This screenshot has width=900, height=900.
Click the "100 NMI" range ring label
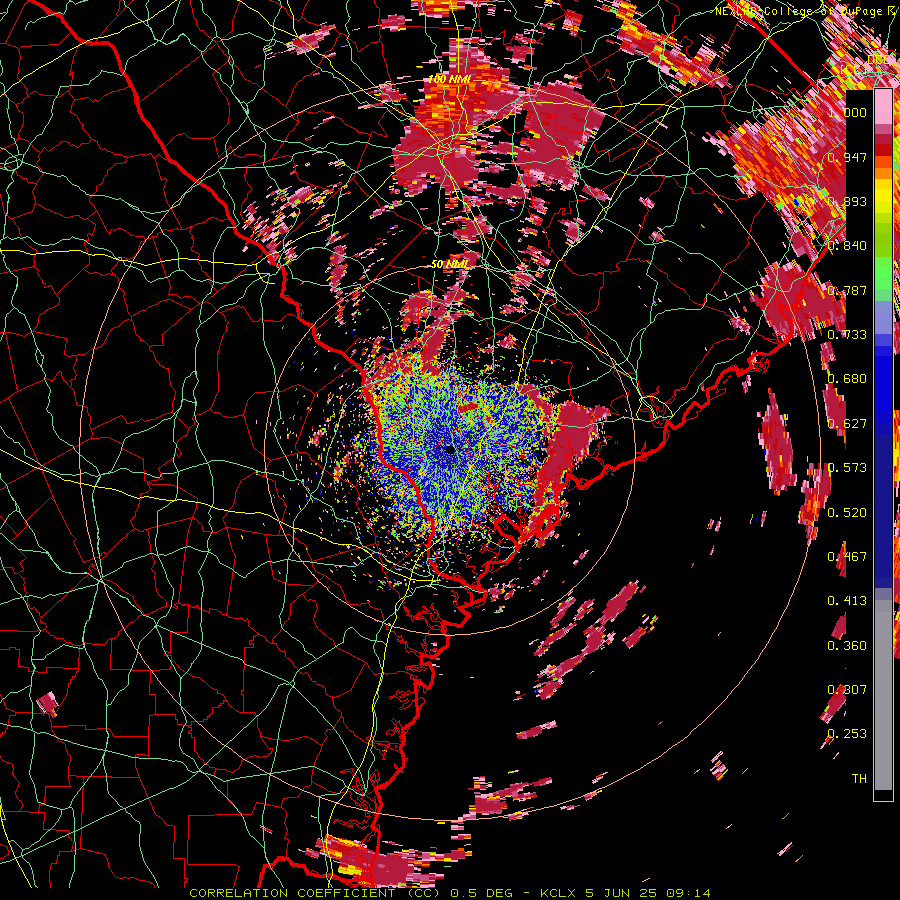point(449,79)
